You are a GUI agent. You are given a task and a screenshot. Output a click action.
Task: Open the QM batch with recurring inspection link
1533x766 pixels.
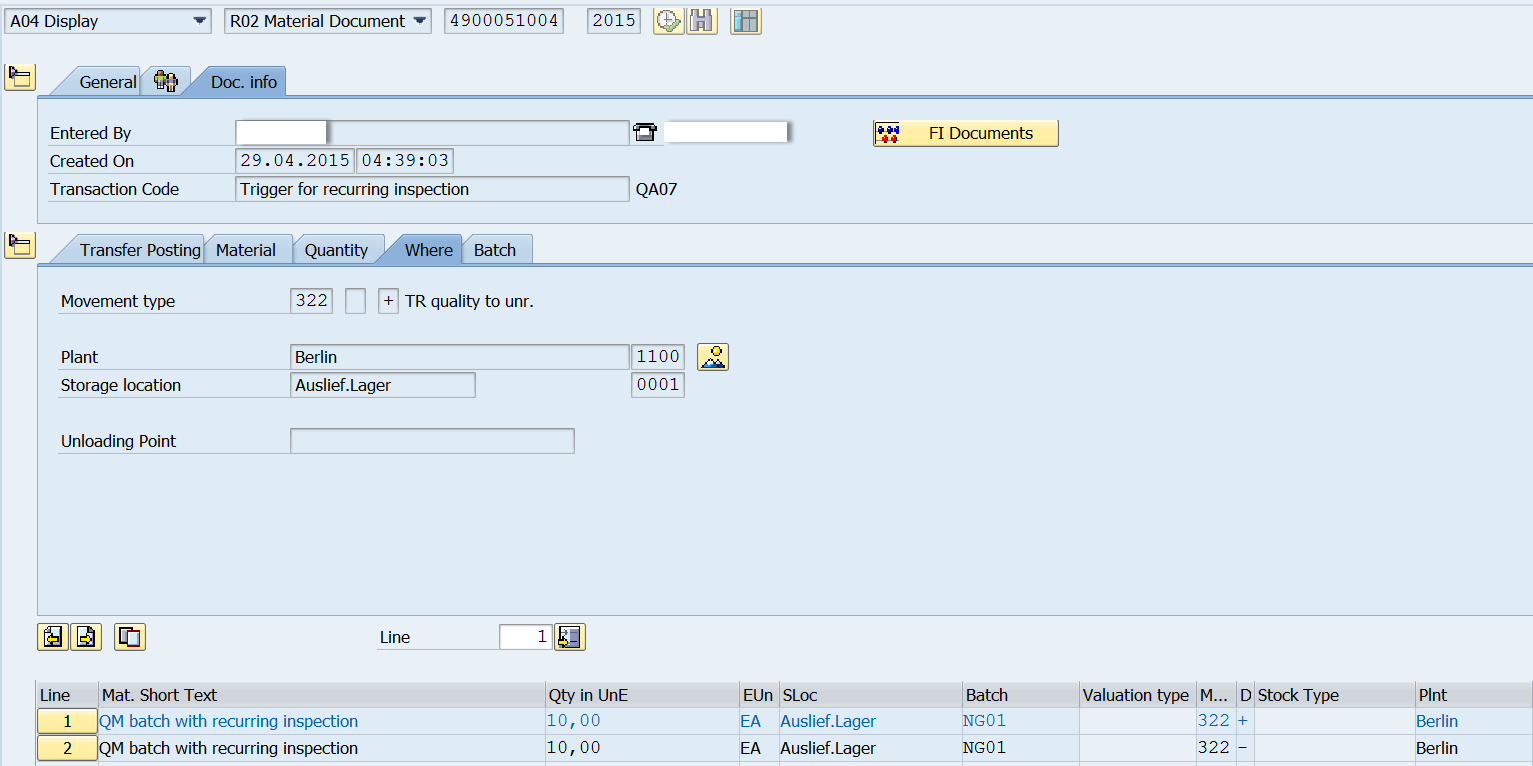228,720
